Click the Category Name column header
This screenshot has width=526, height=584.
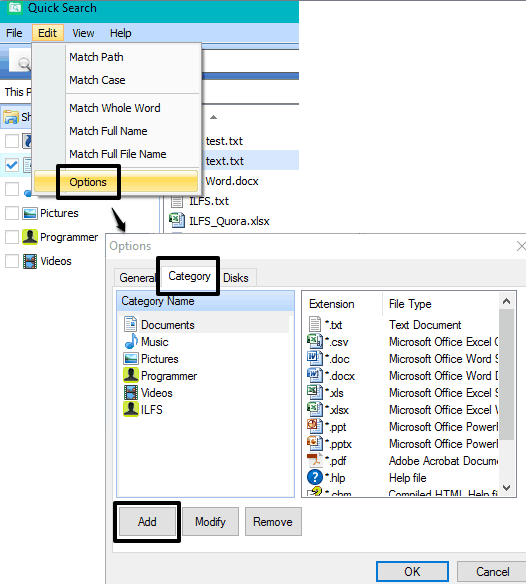pos(205,301)
